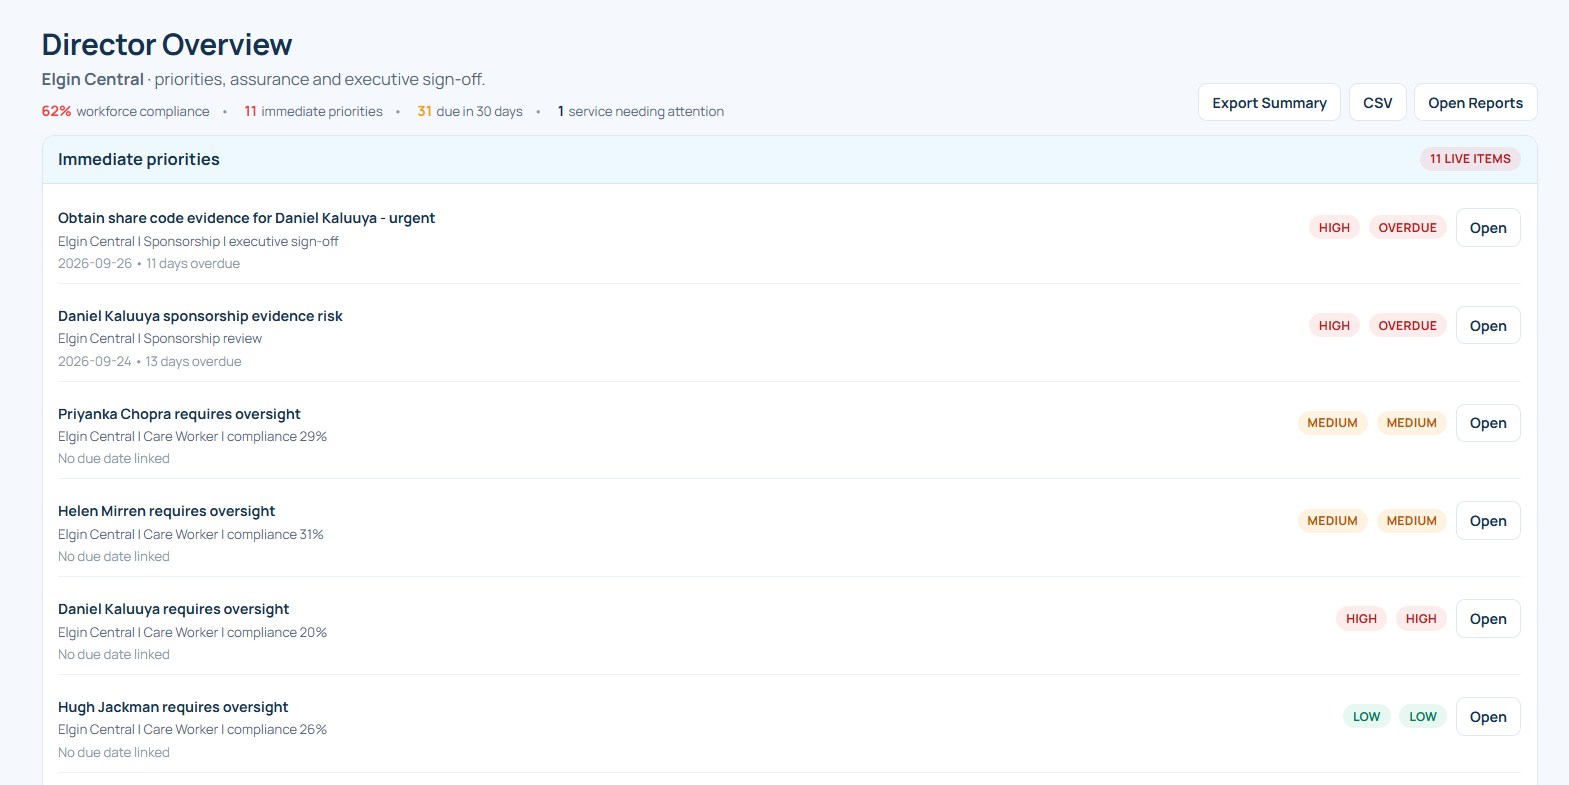Image resolution: width=1569 pixels, height=785 pixels.
Task: Click title 'Priyanka Chopra requires oversight'
Action: [179, 414]
